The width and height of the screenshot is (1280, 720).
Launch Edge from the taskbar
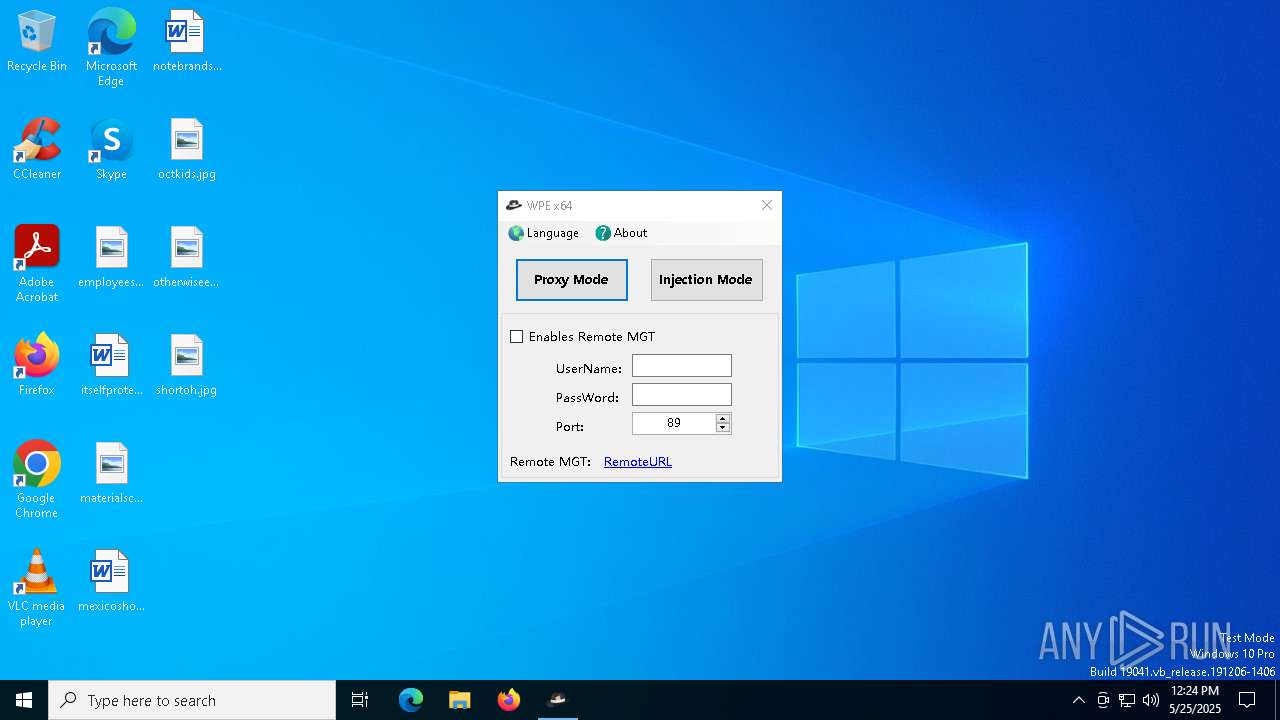click(x=411, y=700)
